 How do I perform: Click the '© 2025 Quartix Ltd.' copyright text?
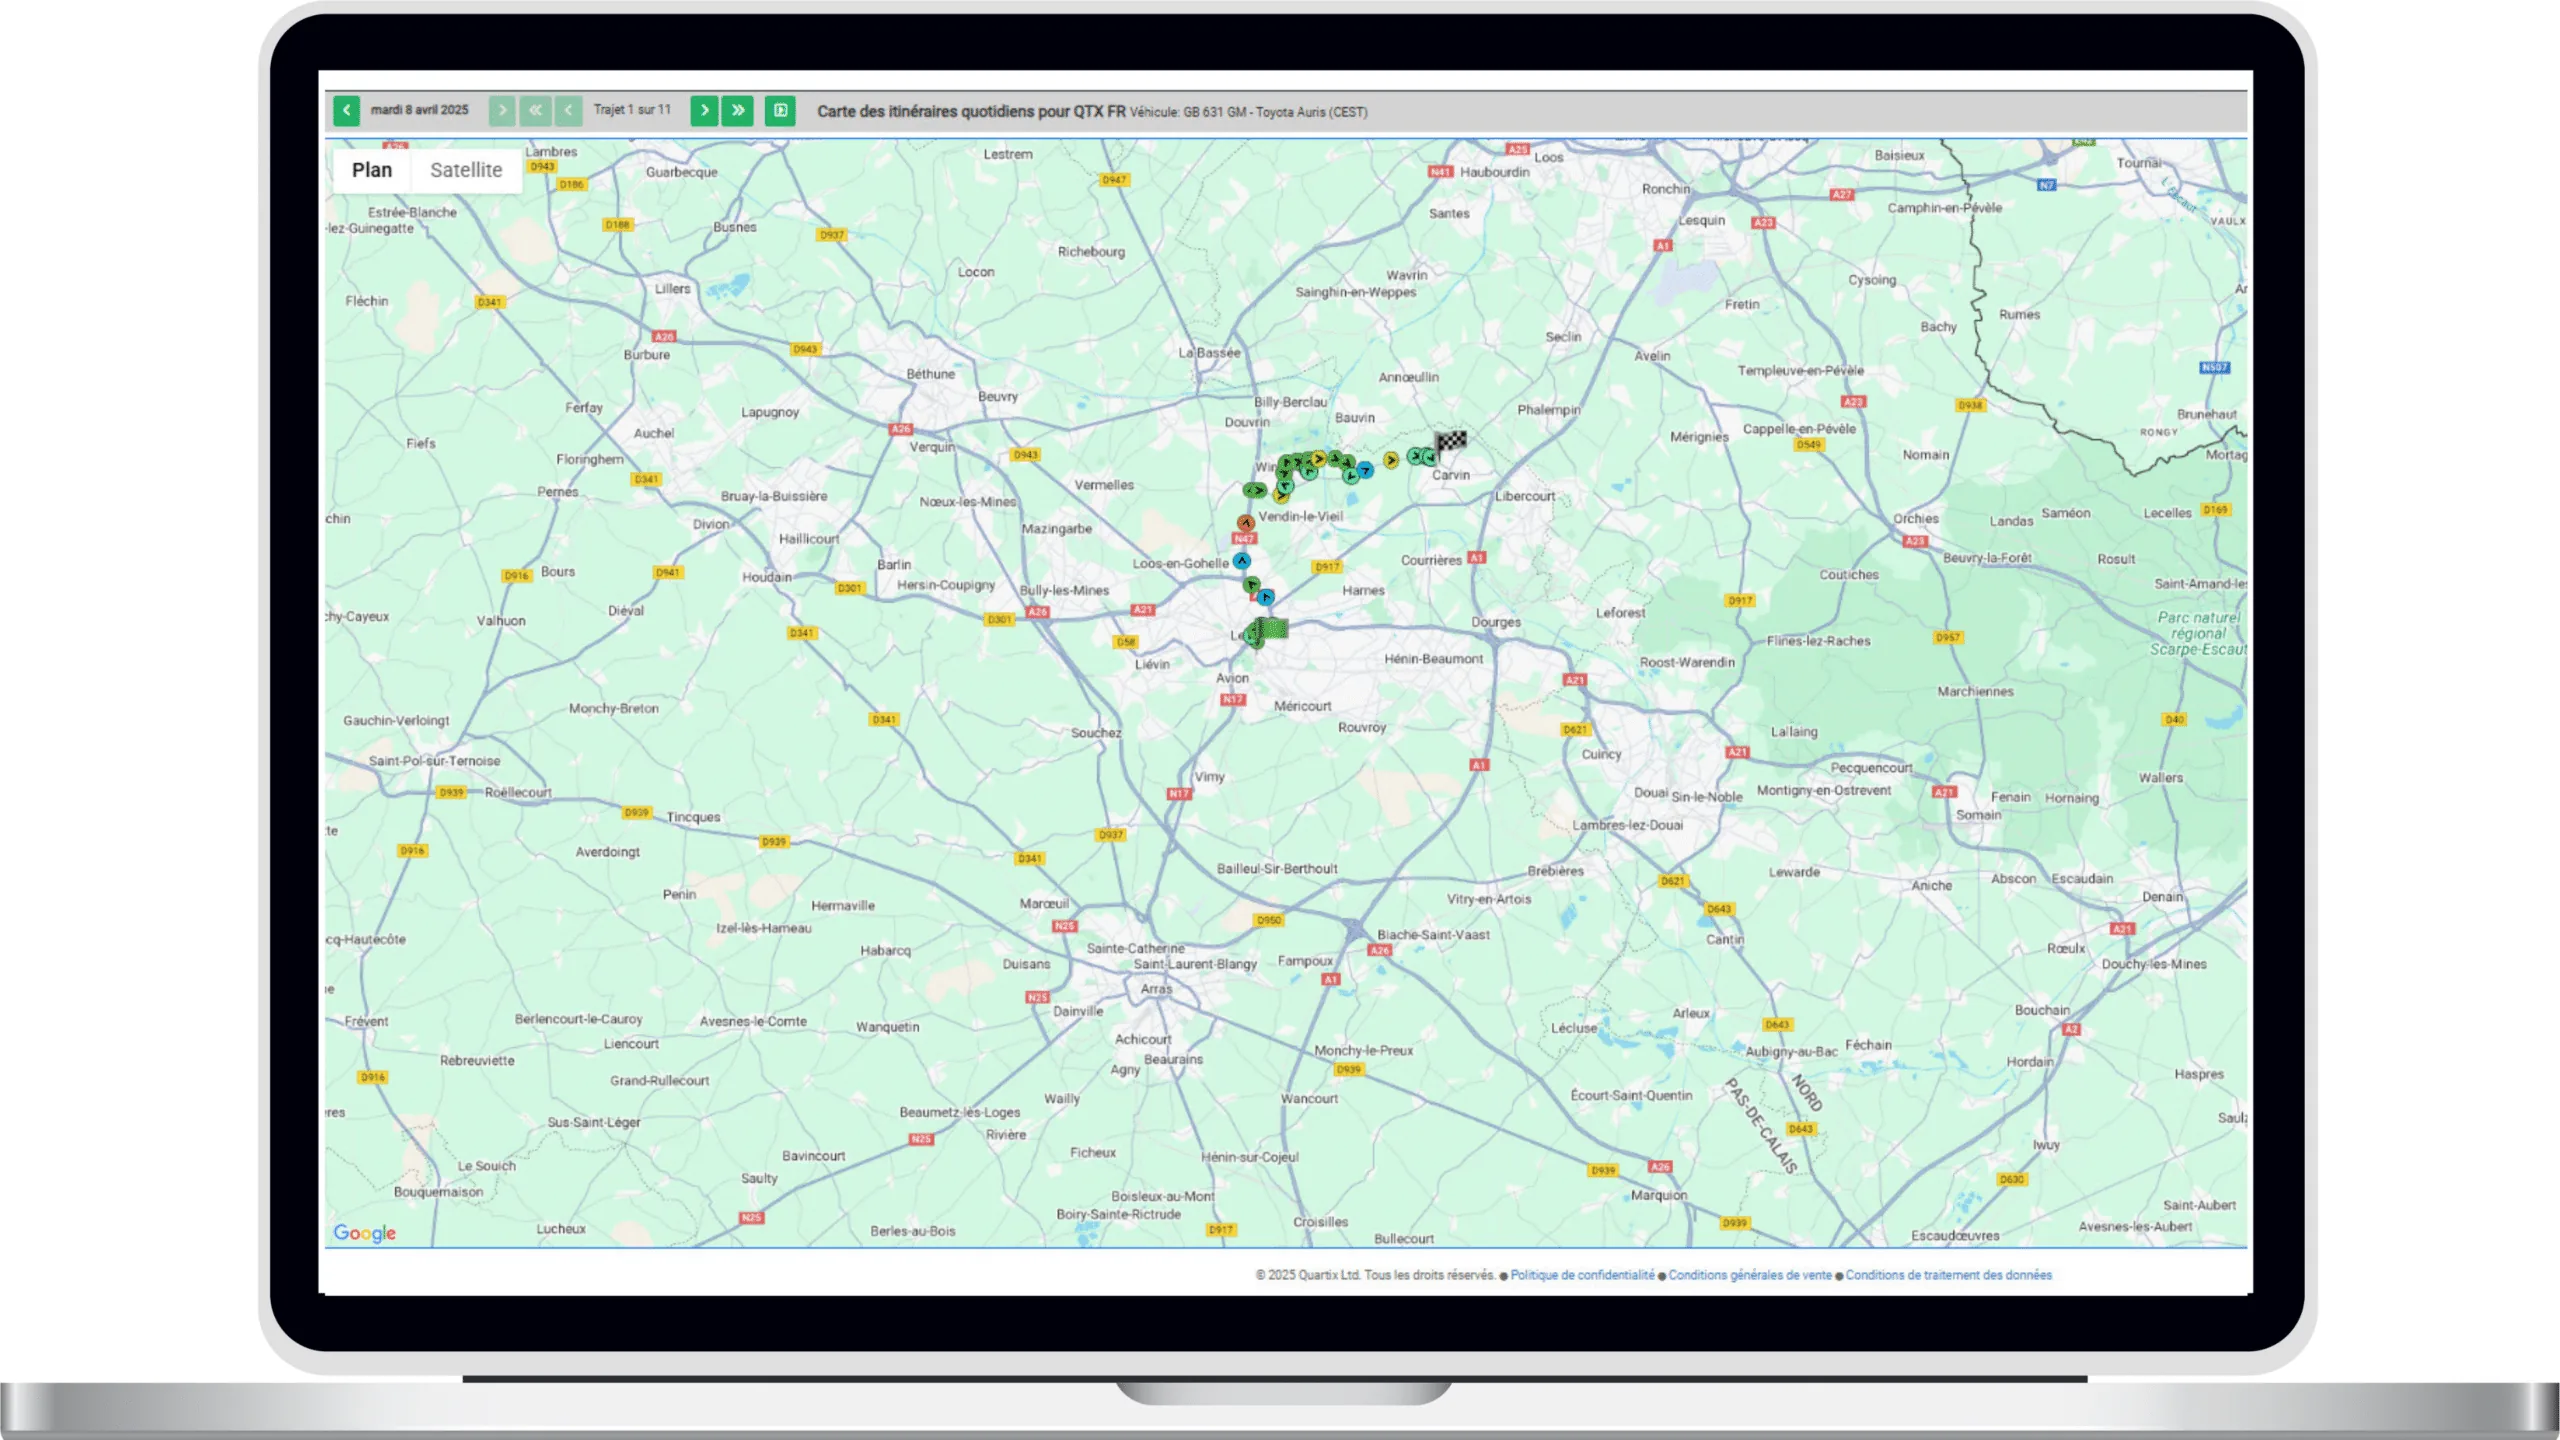pos(1308,1275)
